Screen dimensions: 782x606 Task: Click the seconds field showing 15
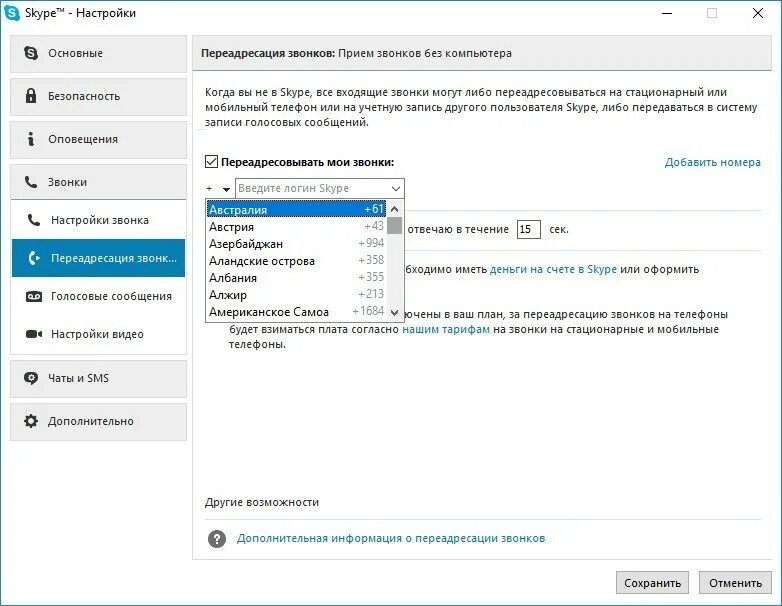point(529,229)
